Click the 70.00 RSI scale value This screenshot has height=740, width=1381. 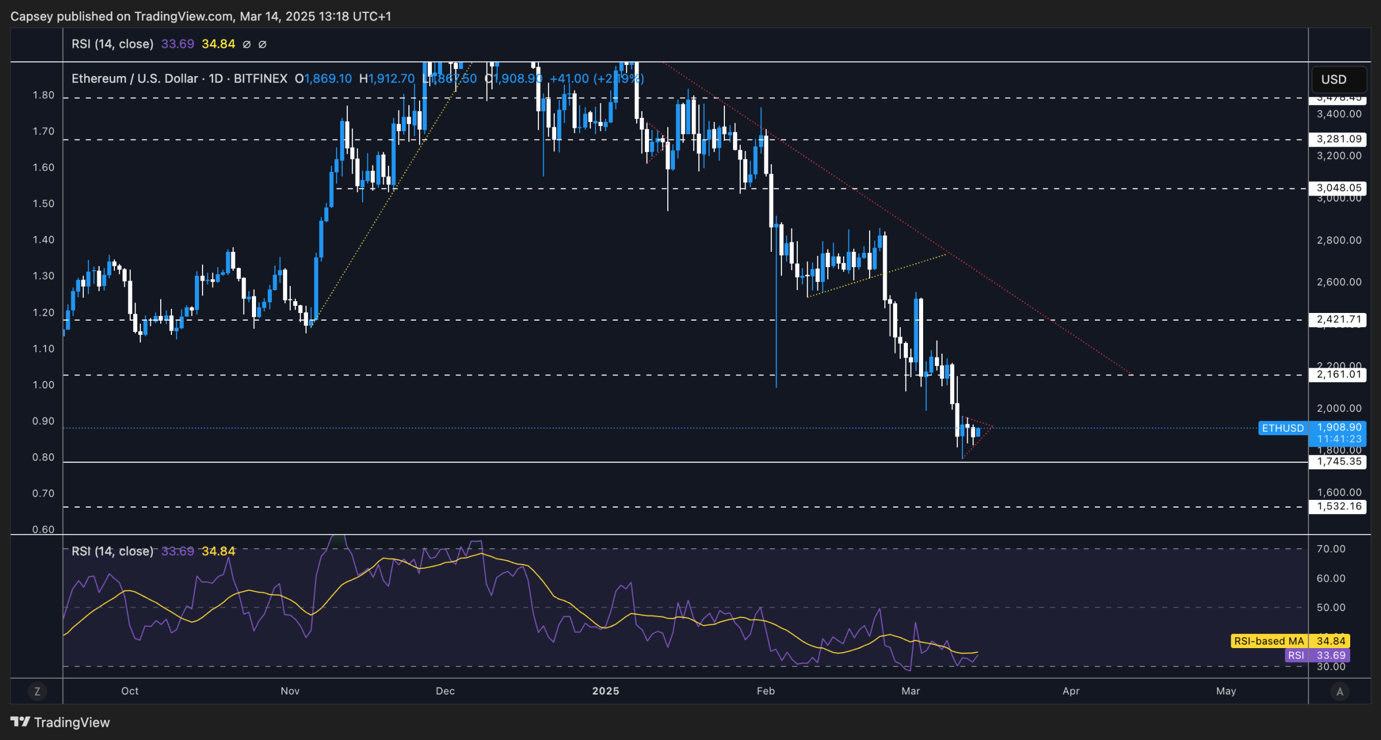click(x=1331, y=549)
